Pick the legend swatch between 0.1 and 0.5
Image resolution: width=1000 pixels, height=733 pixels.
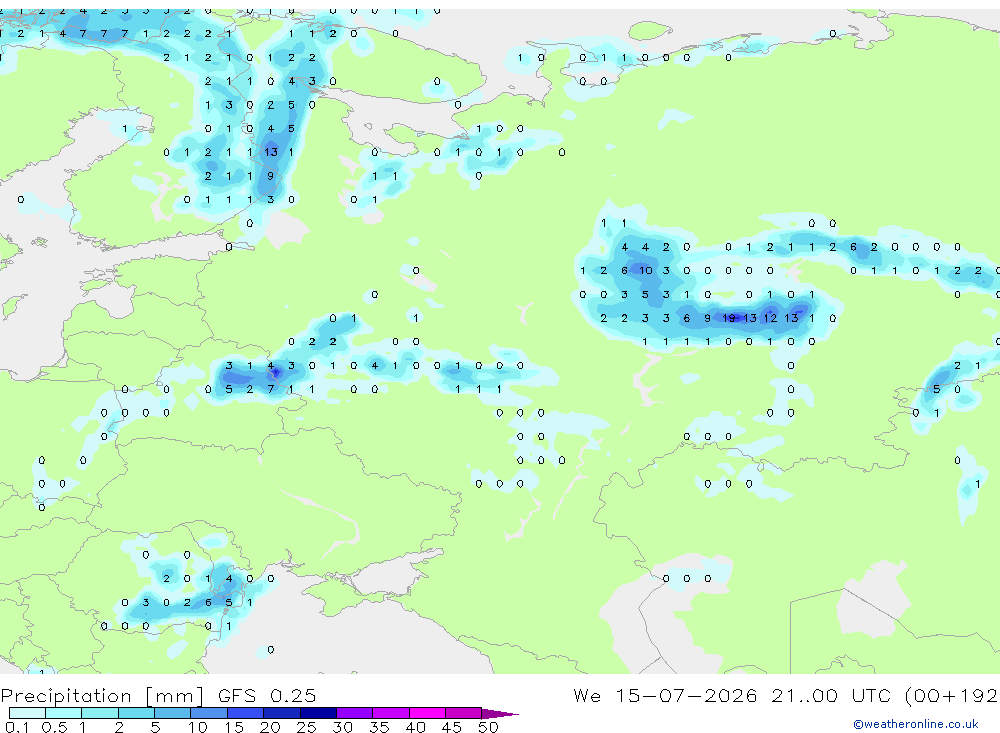click(x=27, y=713)
